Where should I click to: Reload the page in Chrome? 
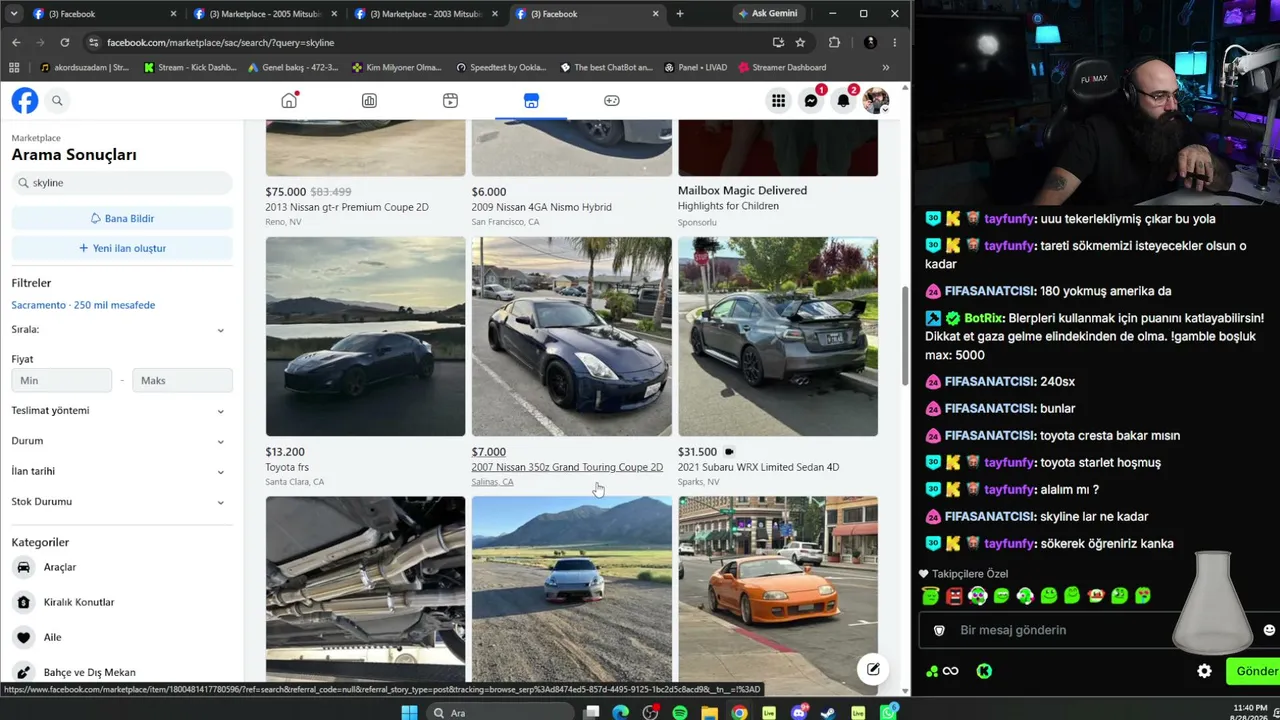point(65,42)
